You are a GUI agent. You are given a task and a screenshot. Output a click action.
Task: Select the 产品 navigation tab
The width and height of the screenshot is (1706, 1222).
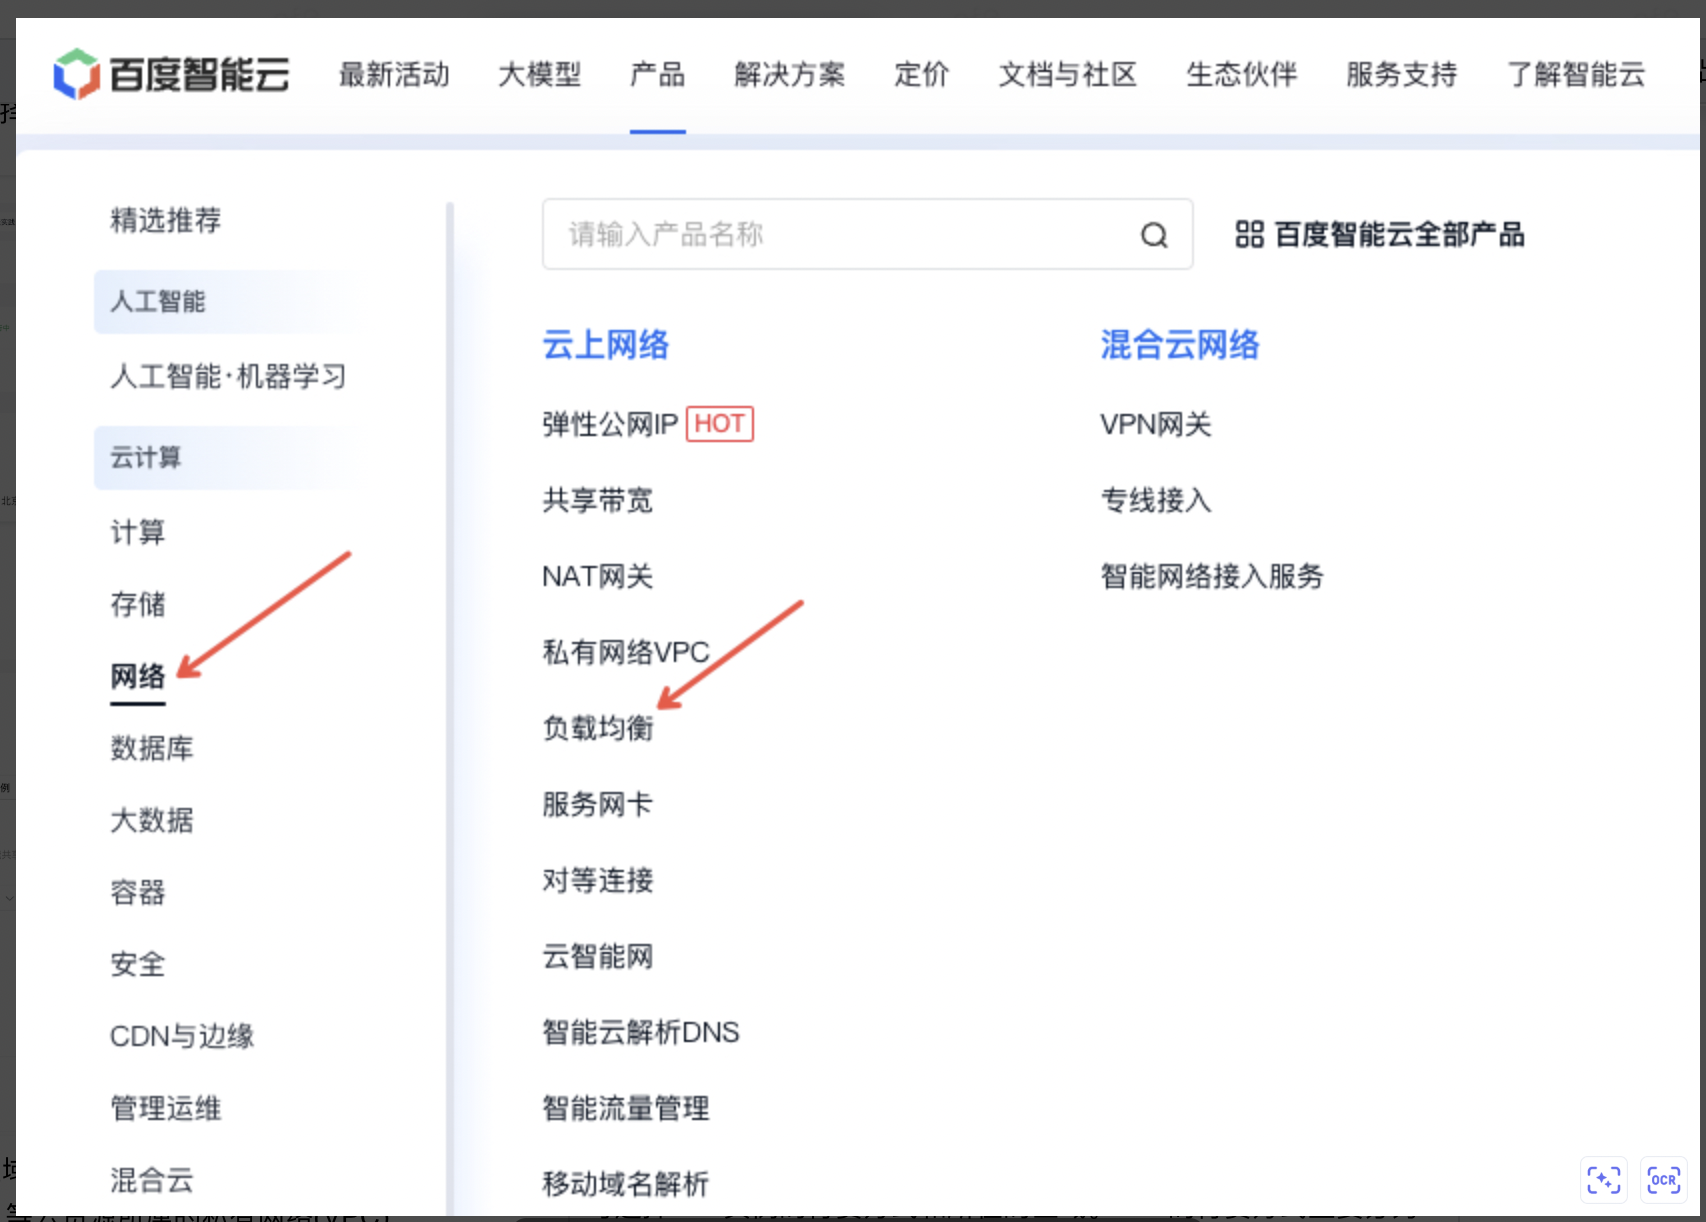coord(658,75)
